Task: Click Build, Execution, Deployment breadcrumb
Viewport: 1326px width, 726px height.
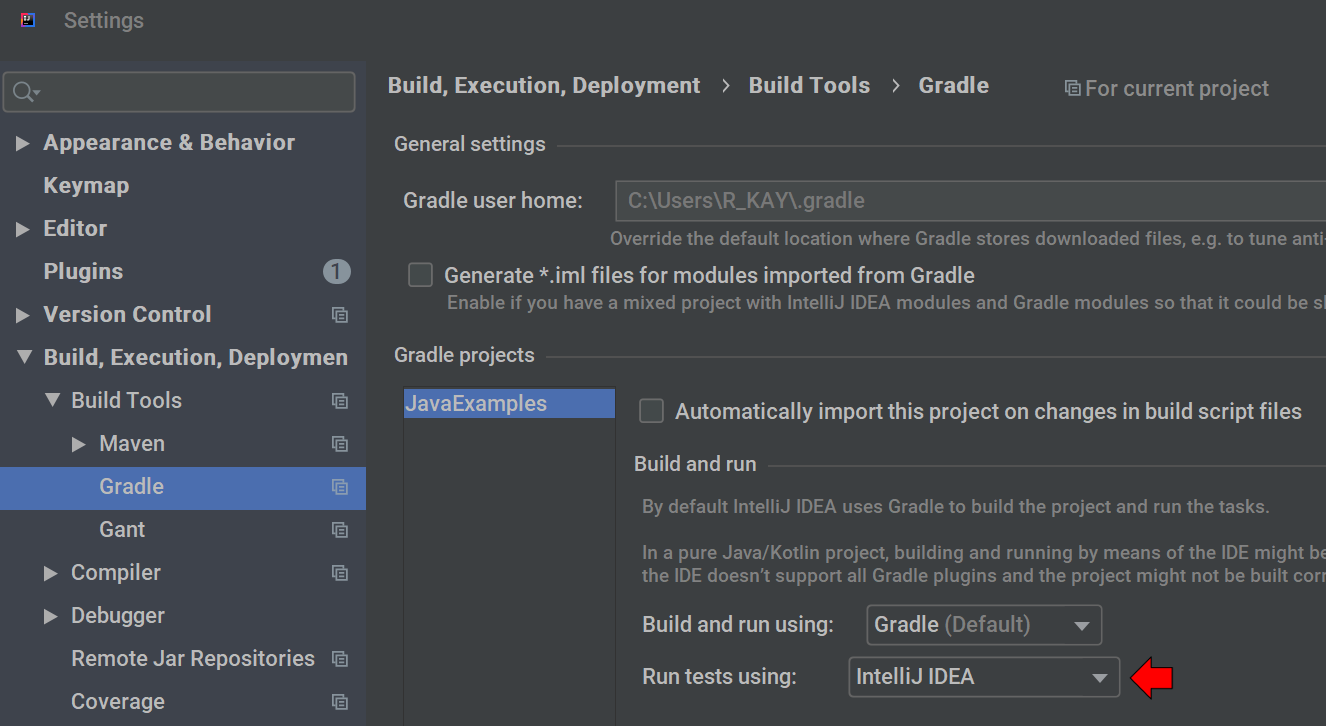Action: [544, 86]
